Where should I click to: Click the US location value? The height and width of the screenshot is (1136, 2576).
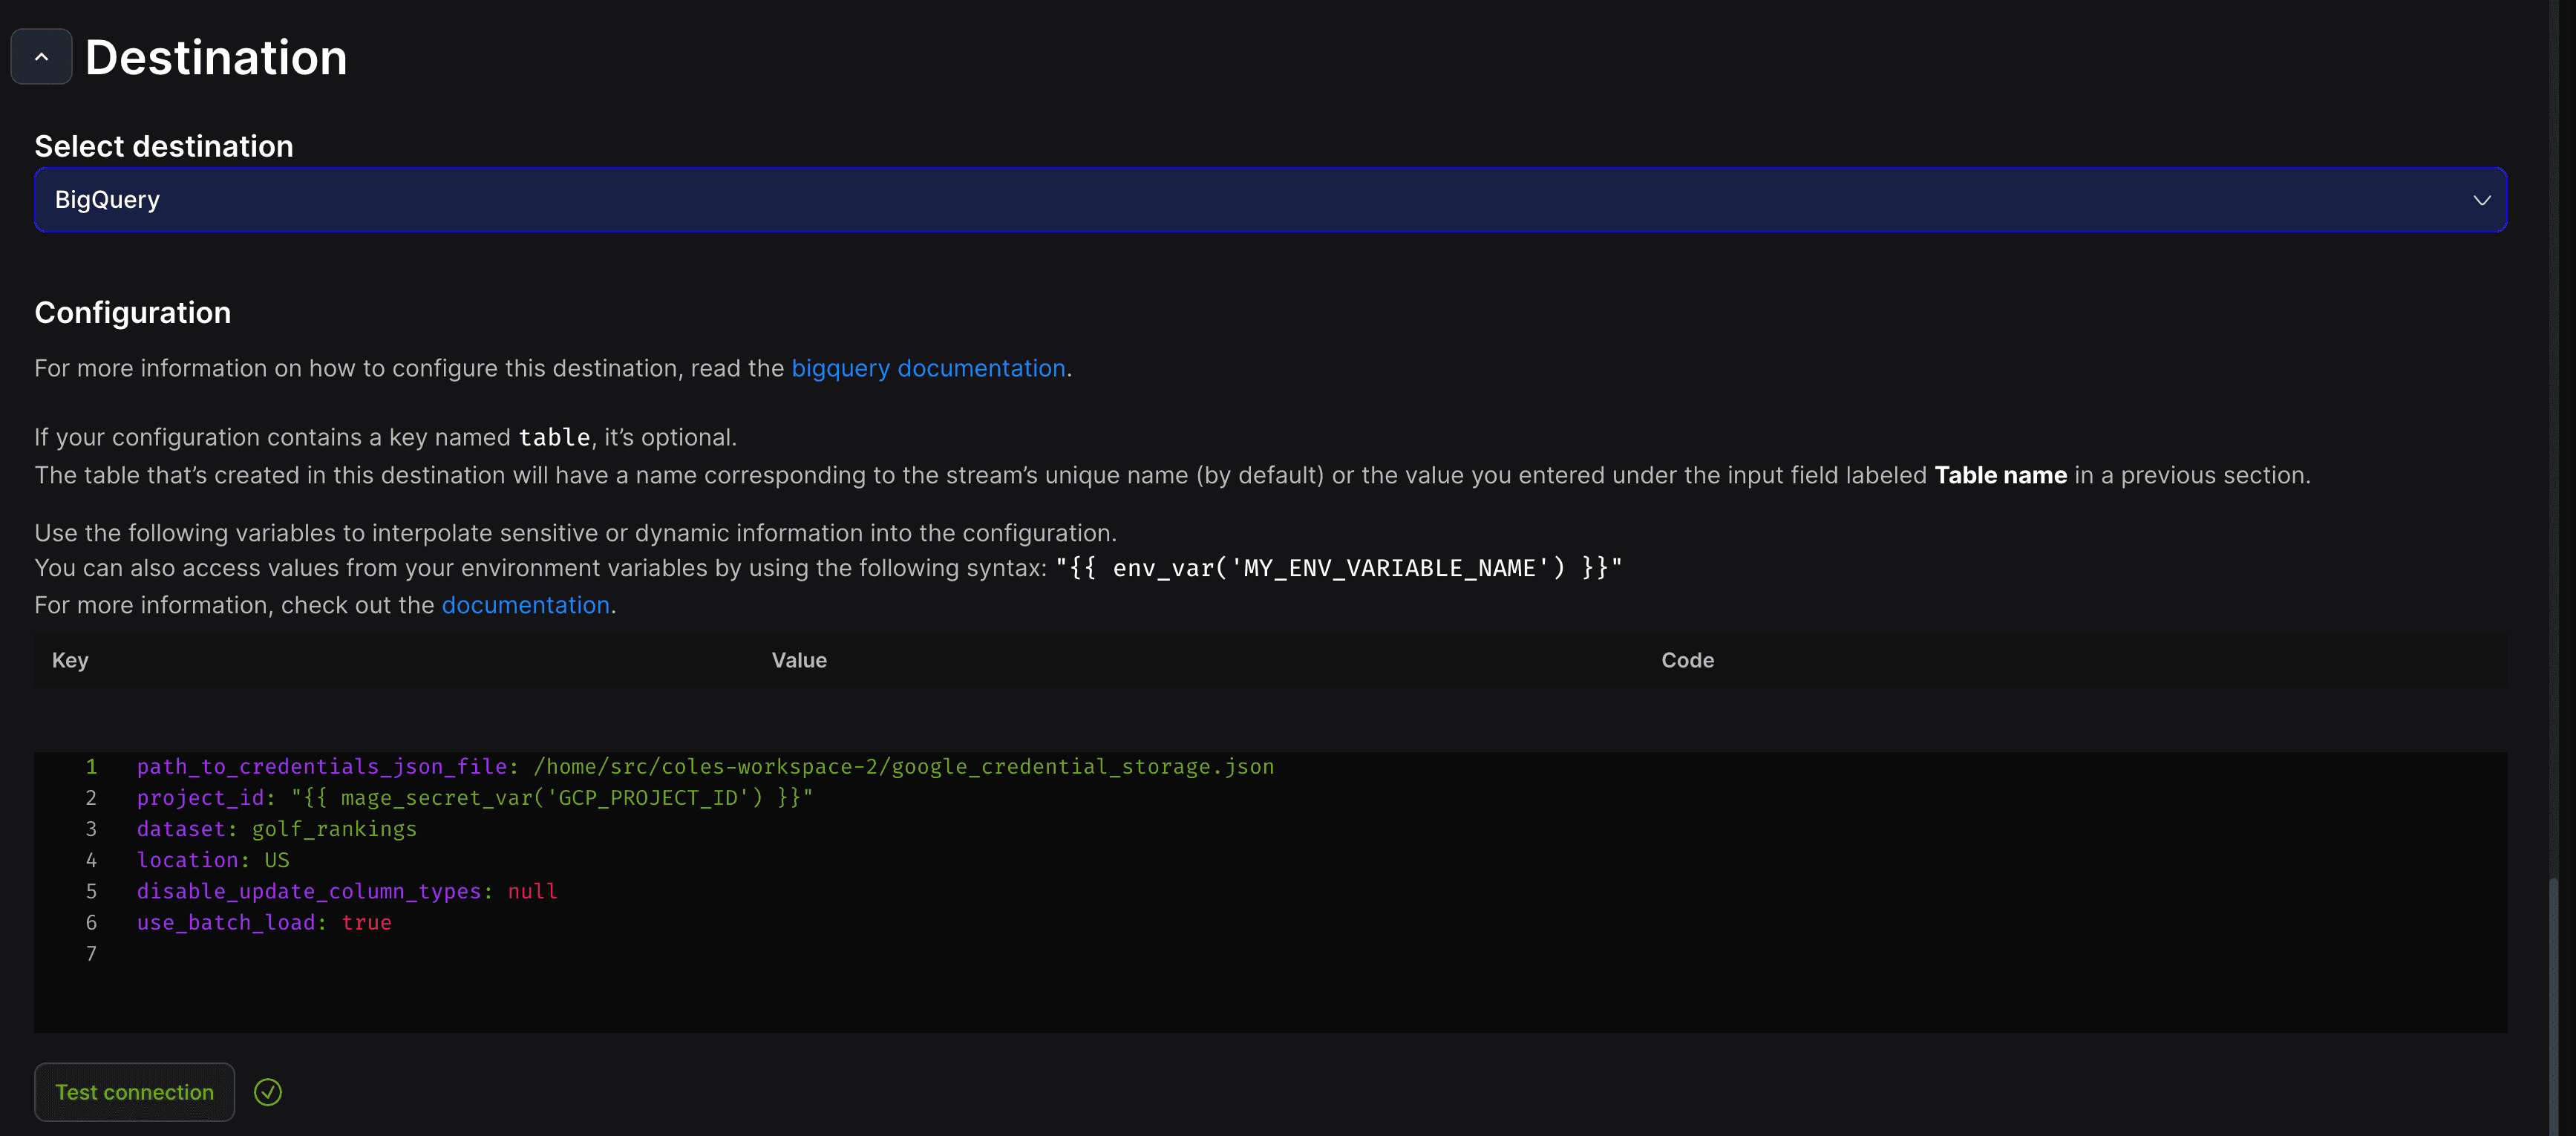coord(277,860)
